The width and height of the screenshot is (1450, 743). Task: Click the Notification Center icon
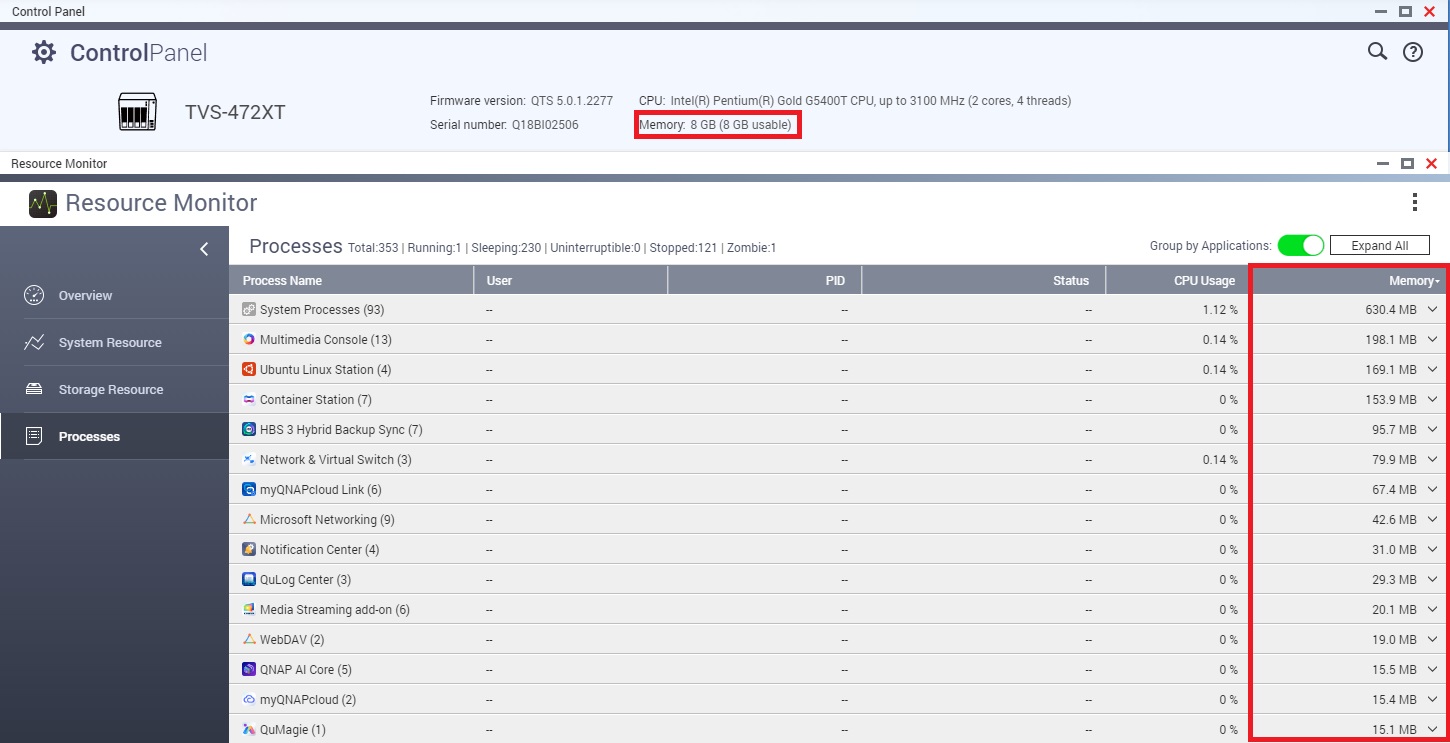tap(249, 550)
